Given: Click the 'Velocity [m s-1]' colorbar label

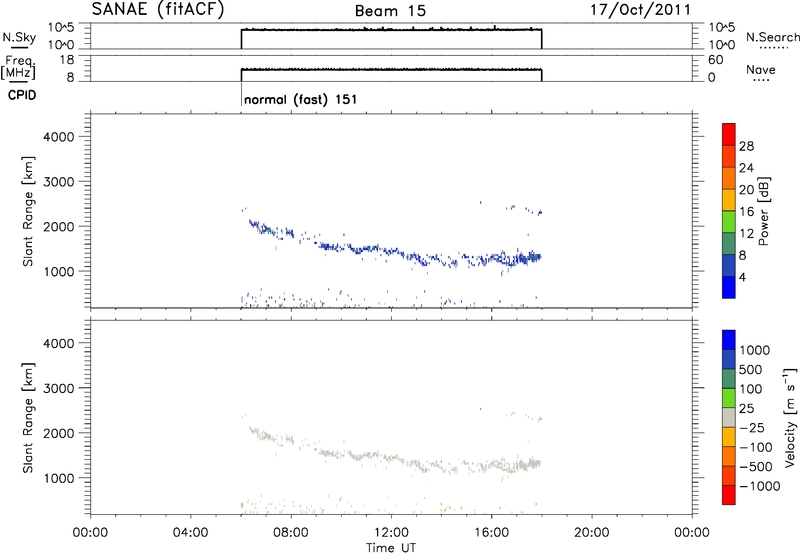Looking at the screenshot, I should point(790,417).
